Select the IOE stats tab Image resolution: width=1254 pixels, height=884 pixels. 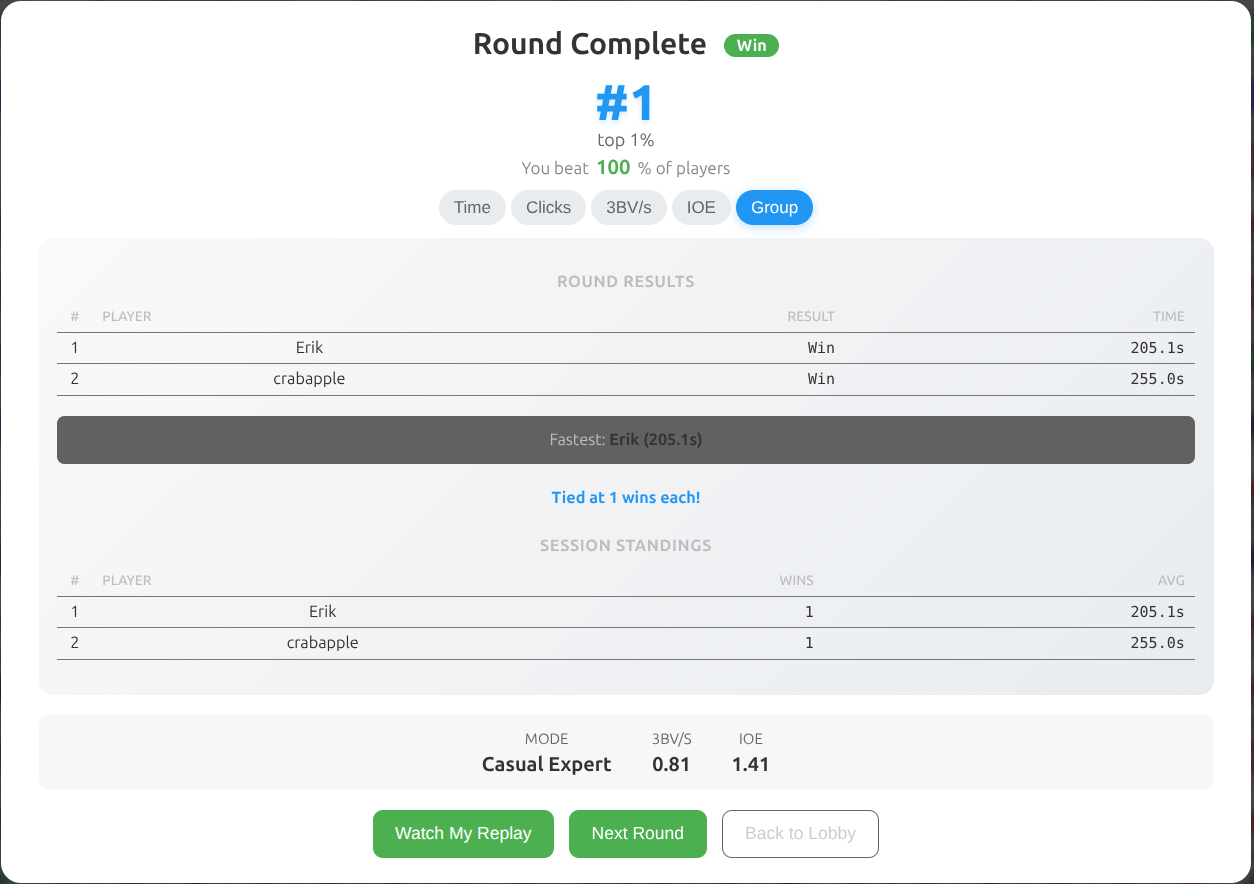(x=701, y=207)
